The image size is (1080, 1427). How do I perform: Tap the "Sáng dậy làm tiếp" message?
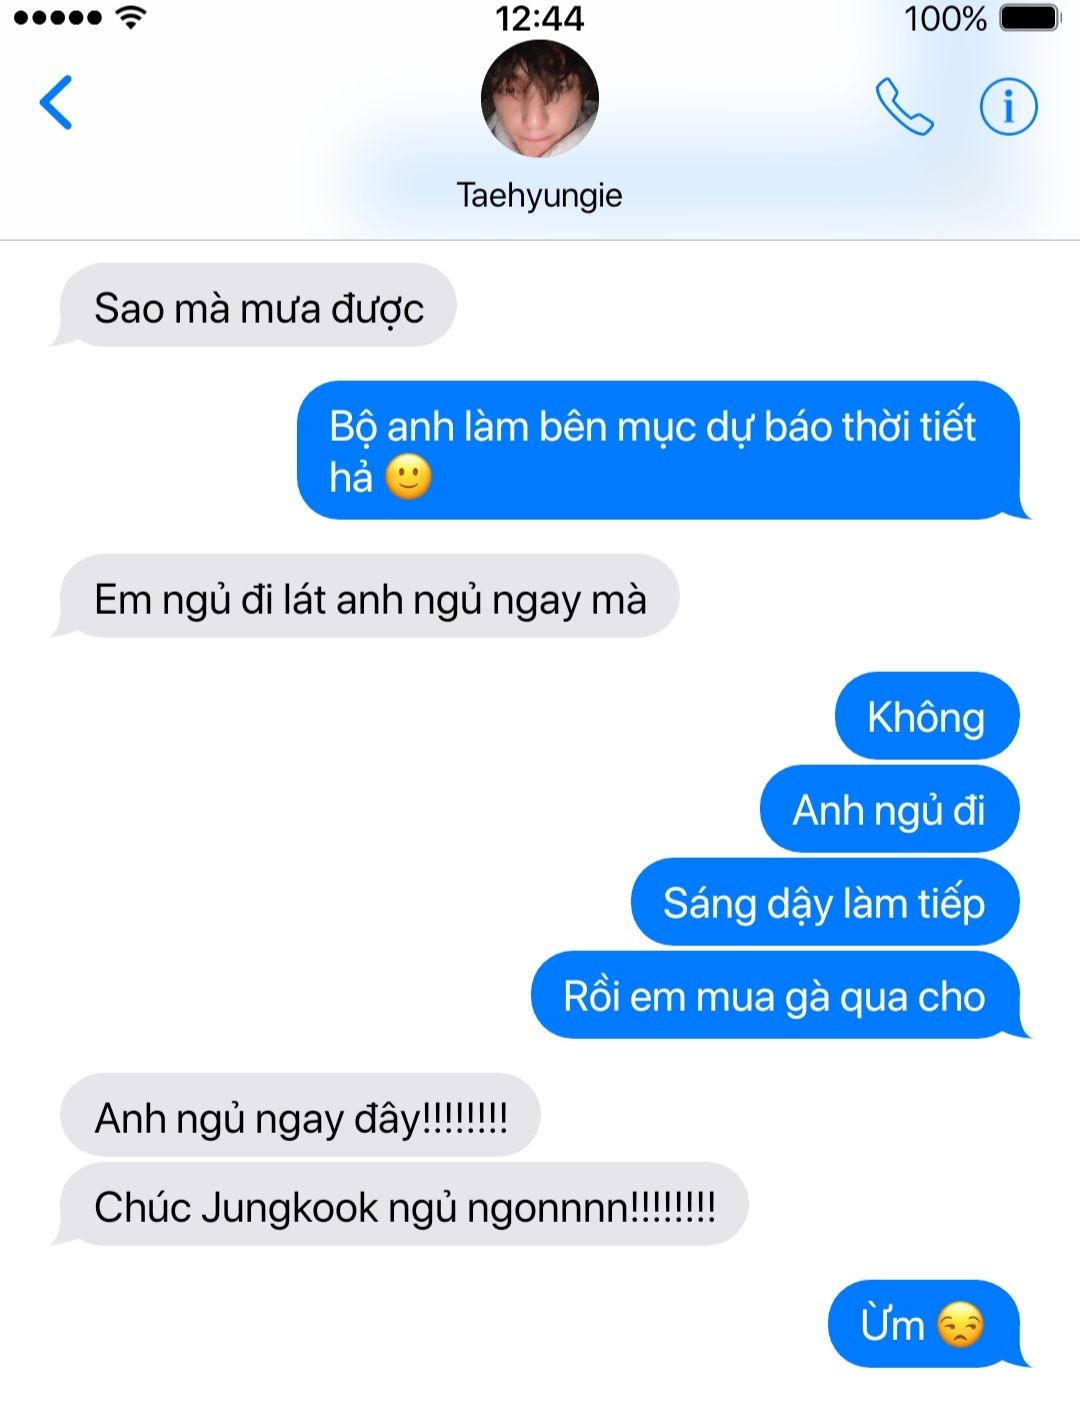[x=825, y=902]
